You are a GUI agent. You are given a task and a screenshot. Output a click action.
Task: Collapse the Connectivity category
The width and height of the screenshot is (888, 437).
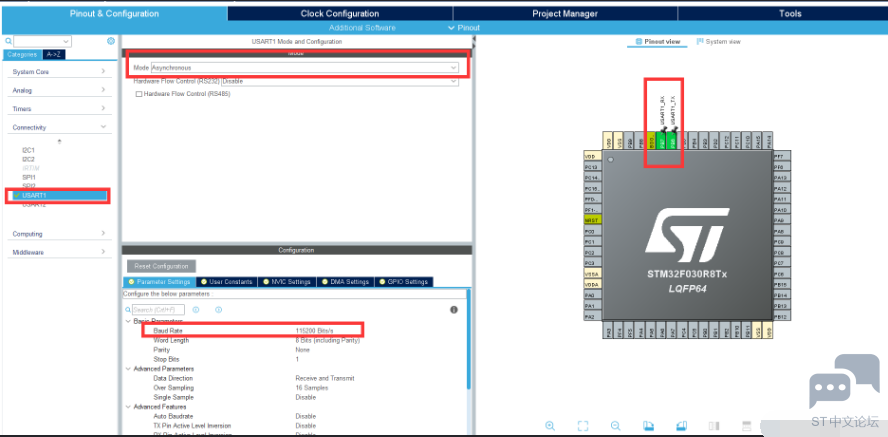[x=58, y=127]
